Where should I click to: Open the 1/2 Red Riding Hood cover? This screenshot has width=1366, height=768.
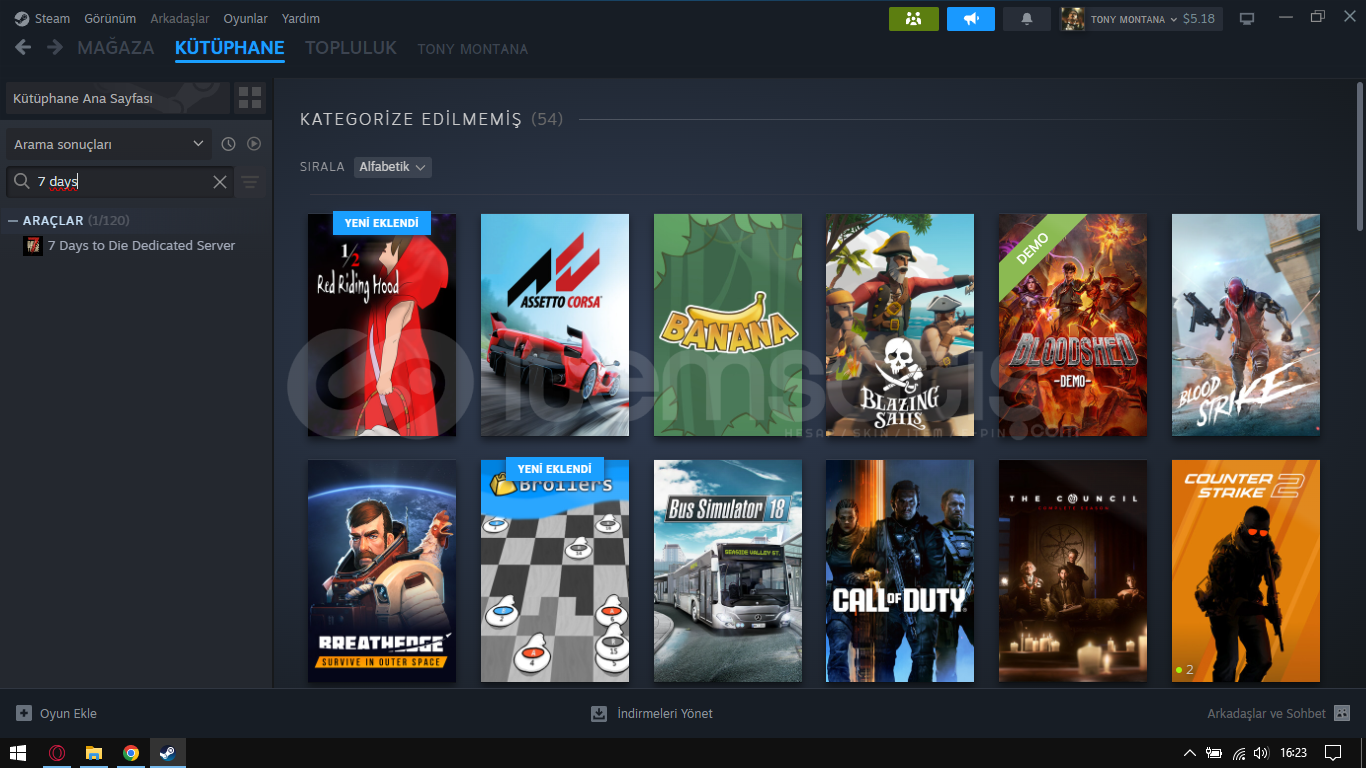coord(382,325)
